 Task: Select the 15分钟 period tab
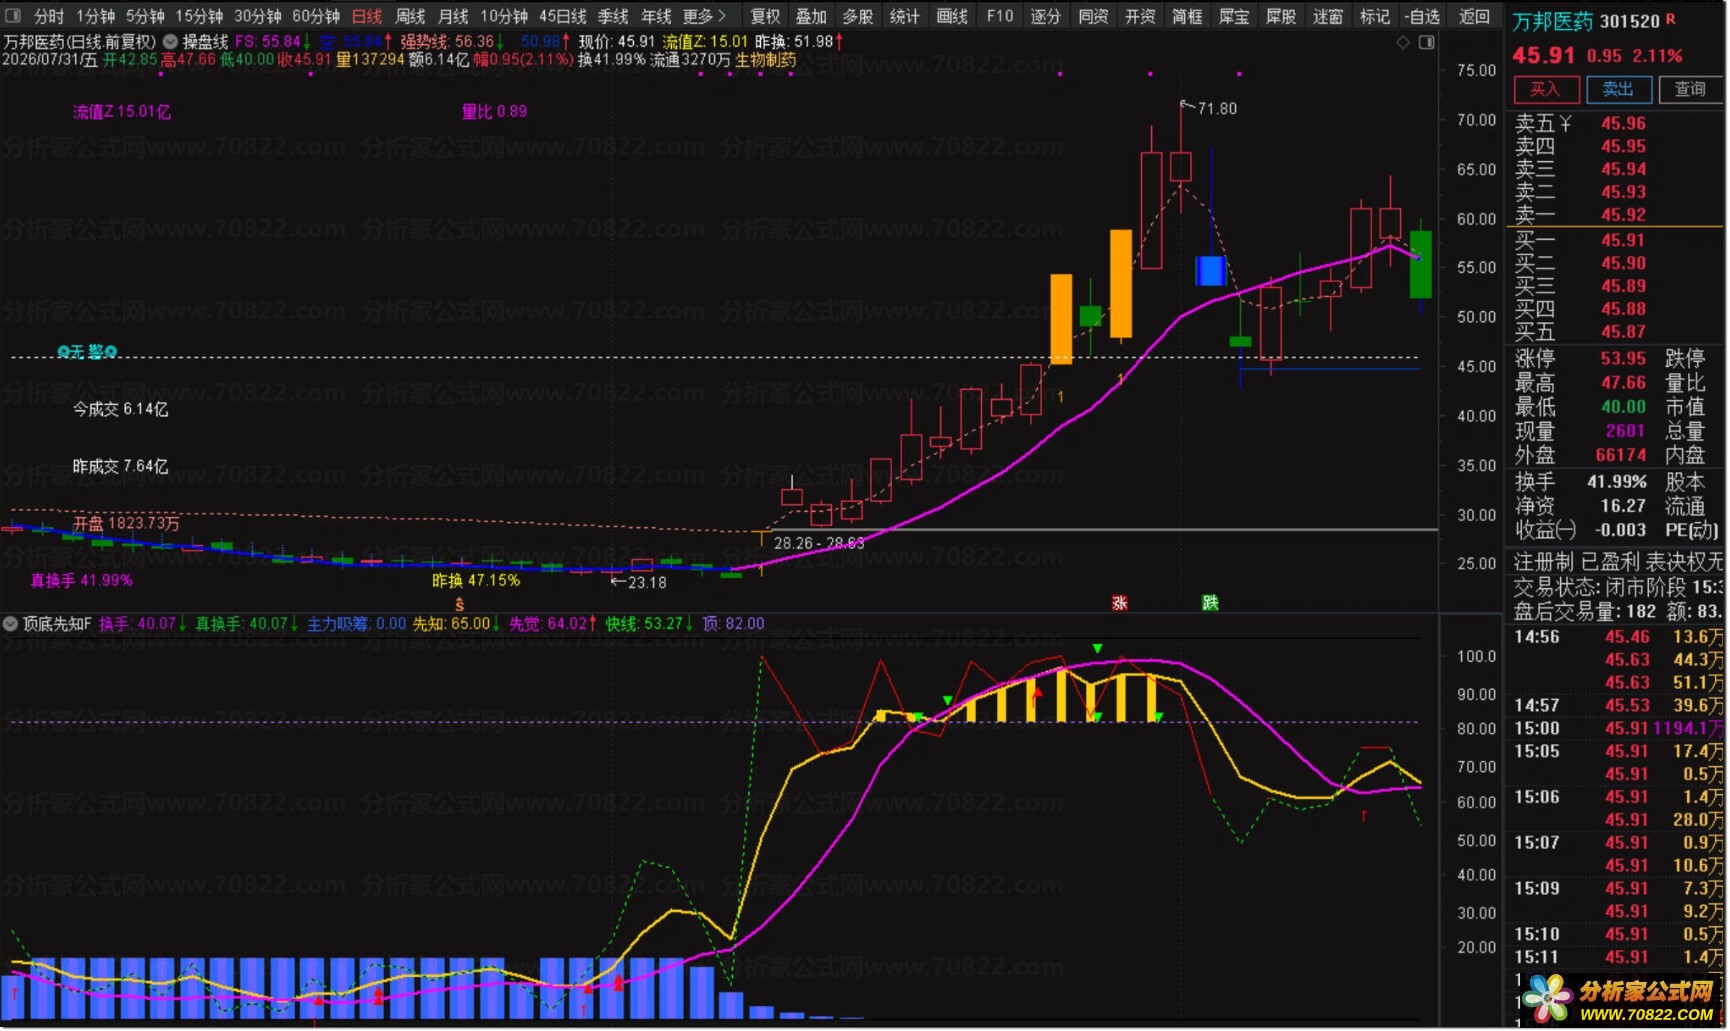[x=199, y=16]
